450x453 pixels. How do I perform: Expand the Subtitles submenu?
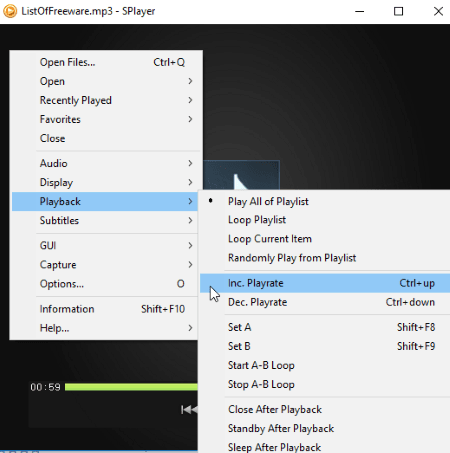(x=106, y=220)
